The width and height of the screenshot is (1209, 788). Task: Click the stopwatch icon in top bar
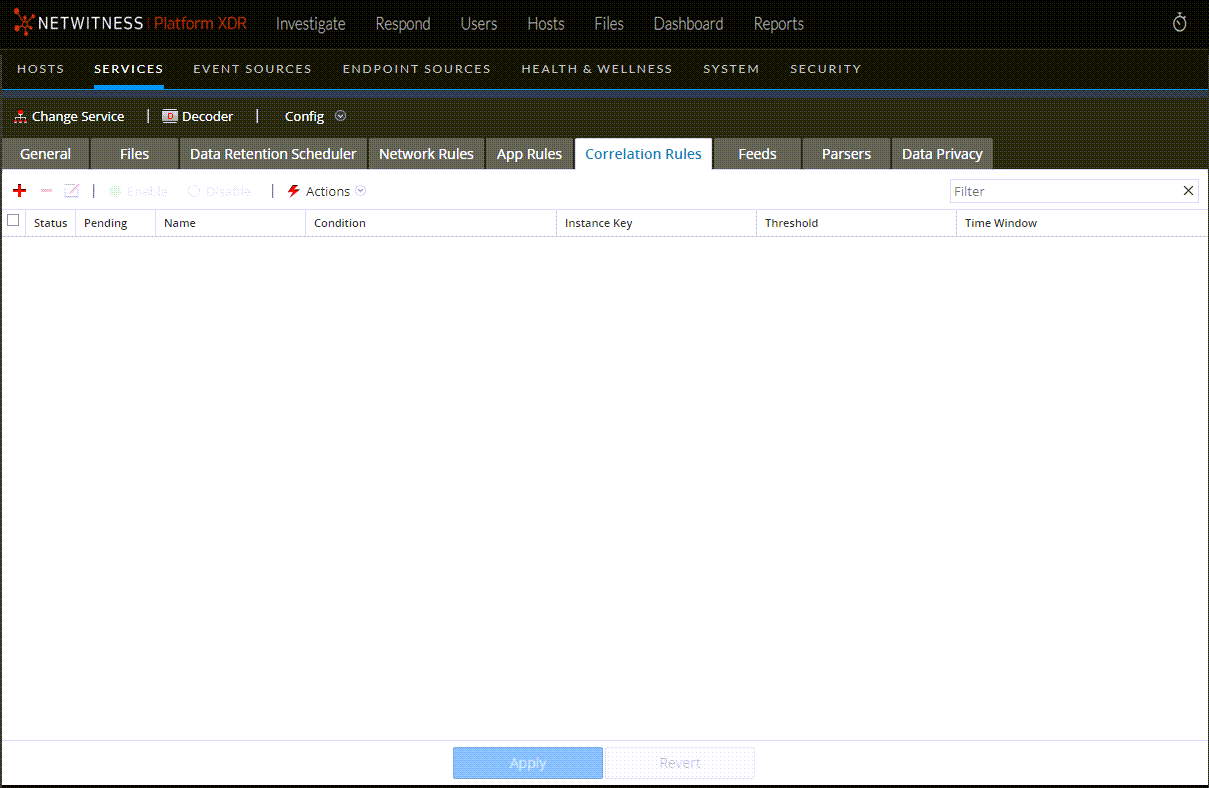click(x=1180, y=23)
